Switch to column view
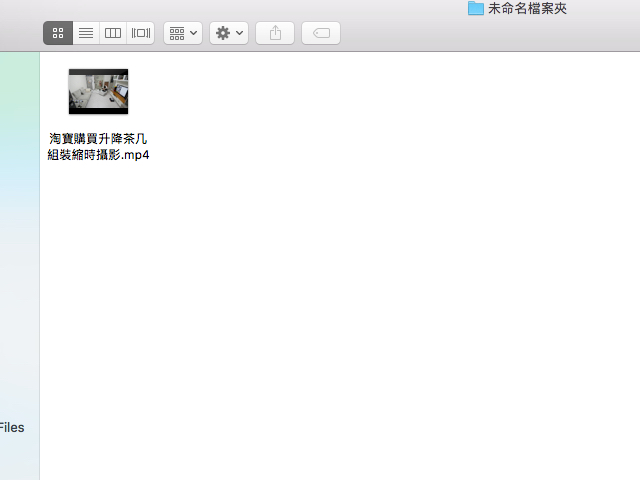The width and height of the screenshot is (640, 480). click(x=113, y=33)
